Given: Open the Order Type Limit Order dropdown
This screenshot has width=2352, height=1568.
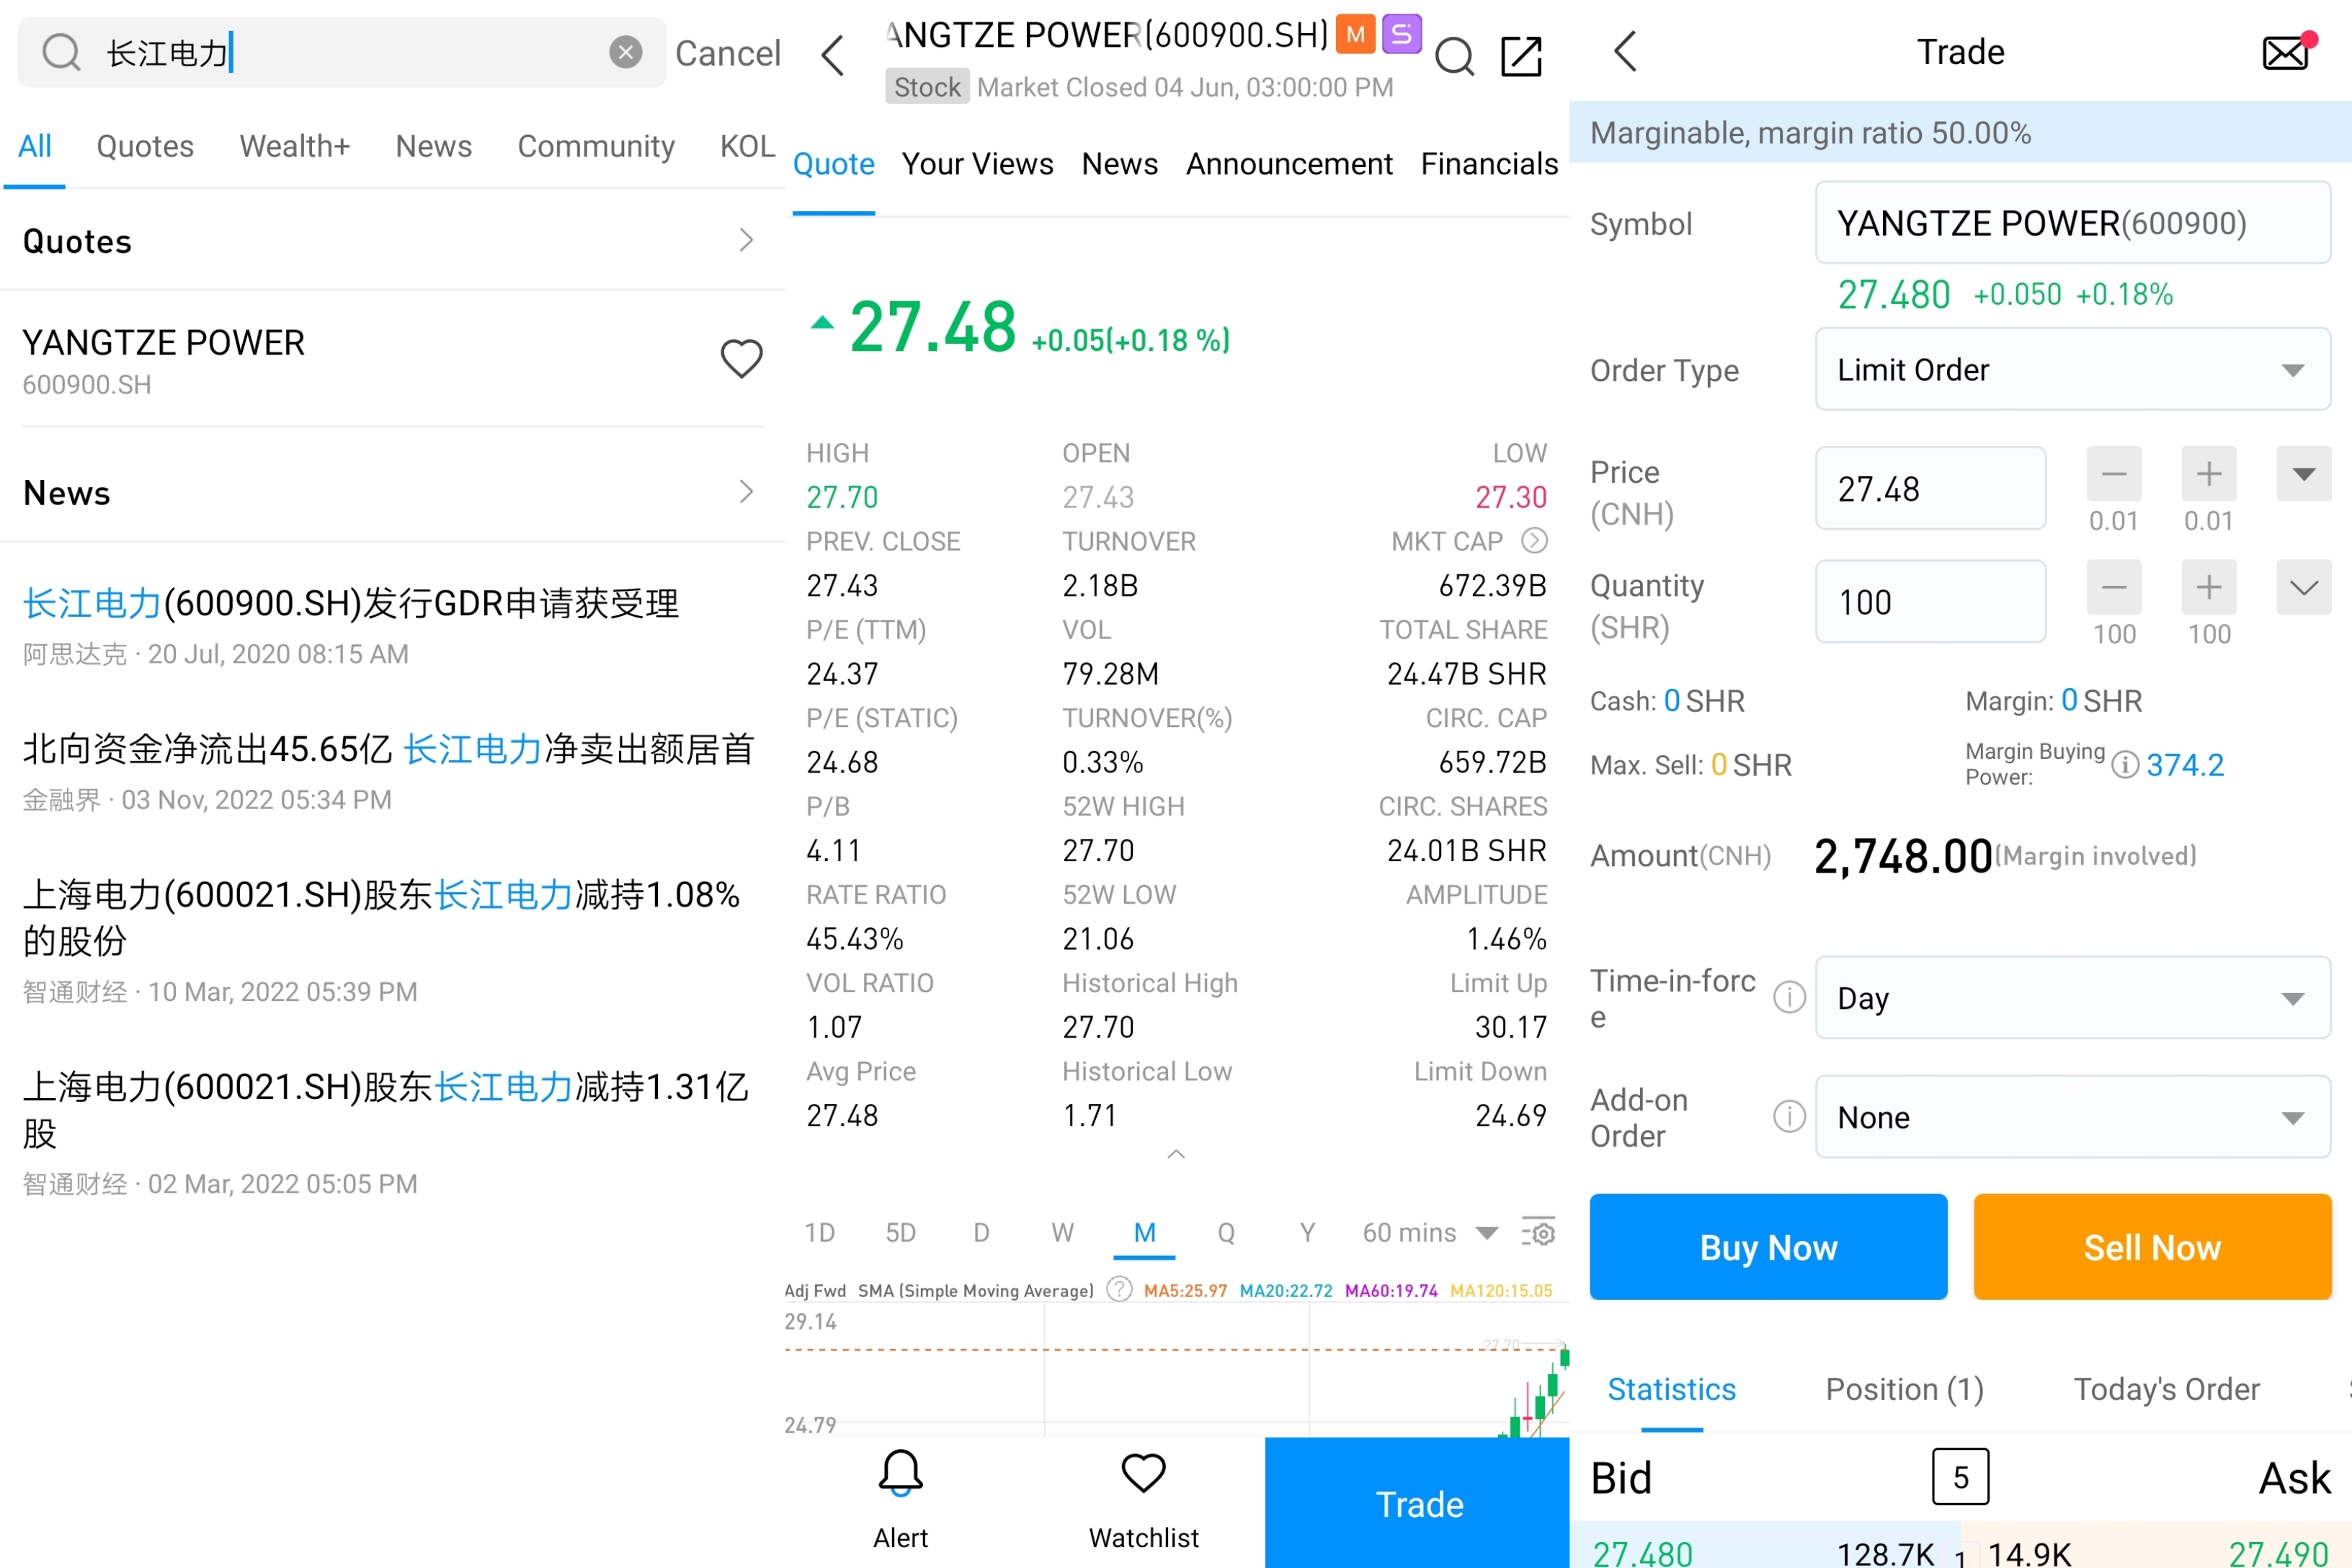Looking at the screenshot, I should point(2073,369).
